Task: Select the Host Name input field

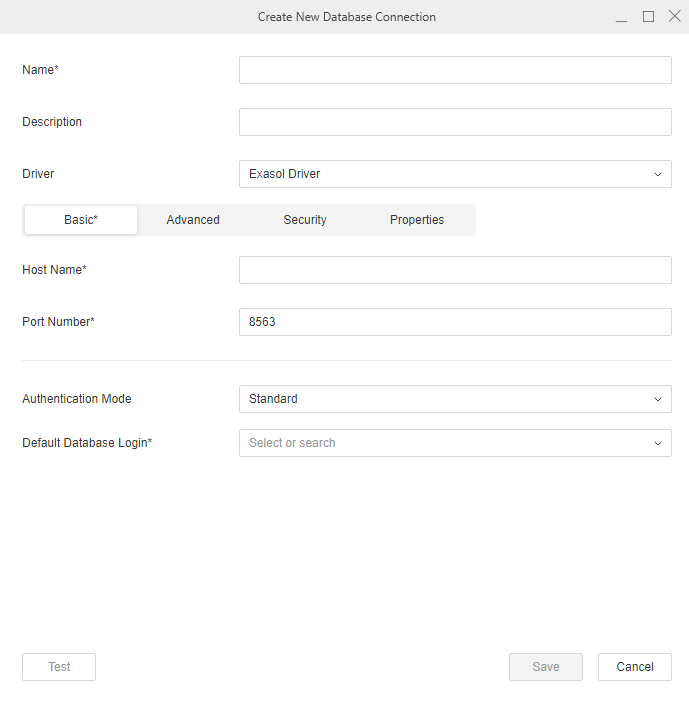Action: point(455,270)
